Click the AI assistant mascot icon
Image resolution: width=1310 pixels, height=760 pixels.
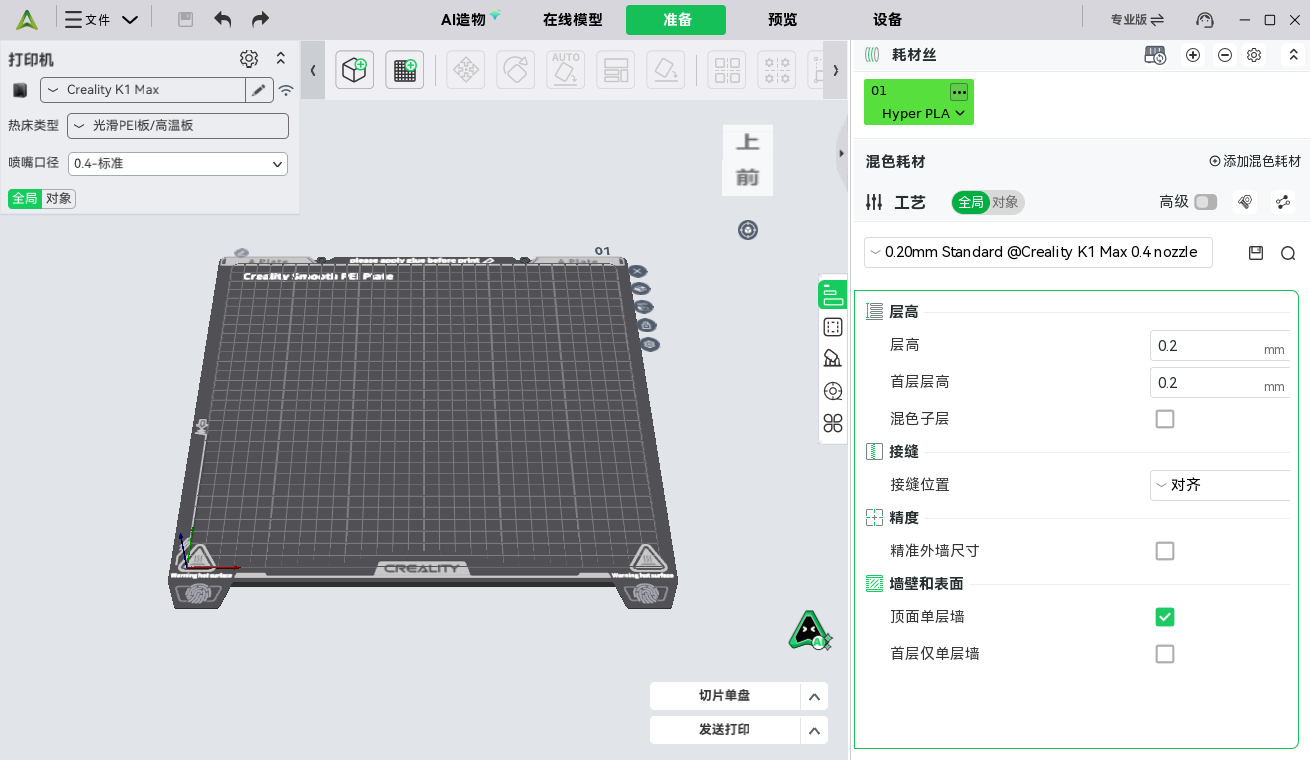click(809, 630)
